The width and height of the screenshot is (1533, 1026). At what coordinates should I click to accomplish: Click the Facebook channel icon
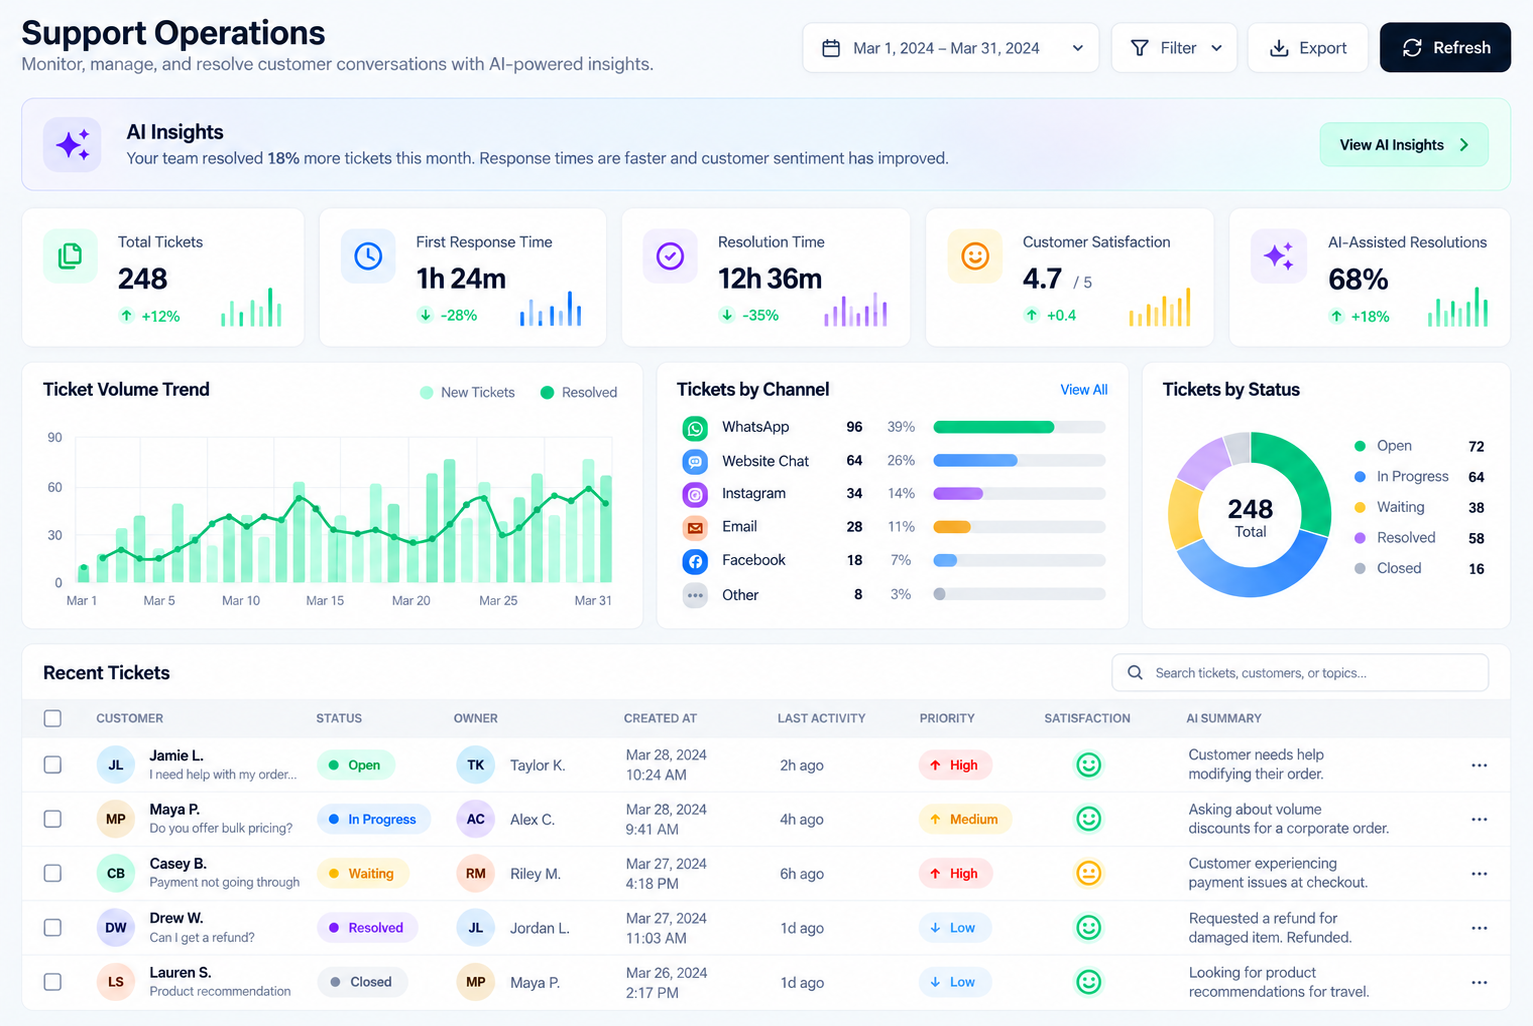pyautogui.click(x=695, y=561)
